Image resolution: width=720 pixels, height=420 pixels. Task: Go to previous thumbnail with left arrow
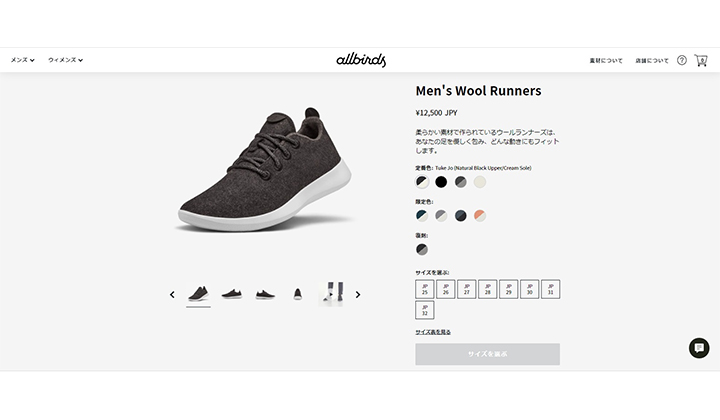click(172, 295)
